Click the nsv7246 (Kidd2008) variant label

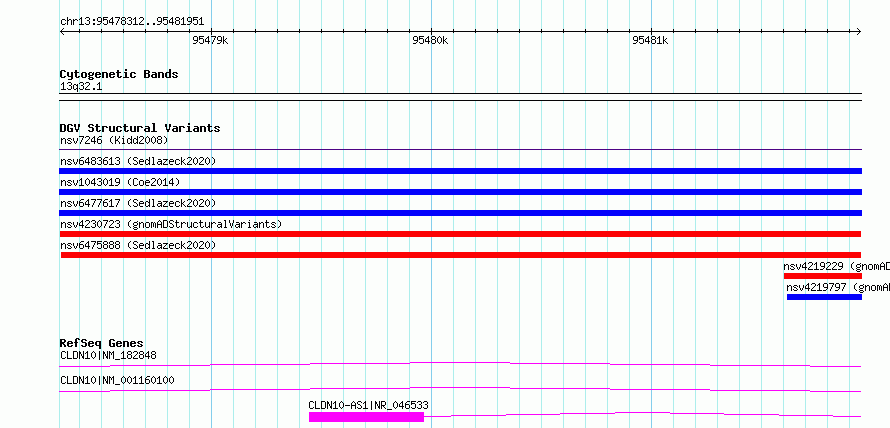click(x=114, y=140)
